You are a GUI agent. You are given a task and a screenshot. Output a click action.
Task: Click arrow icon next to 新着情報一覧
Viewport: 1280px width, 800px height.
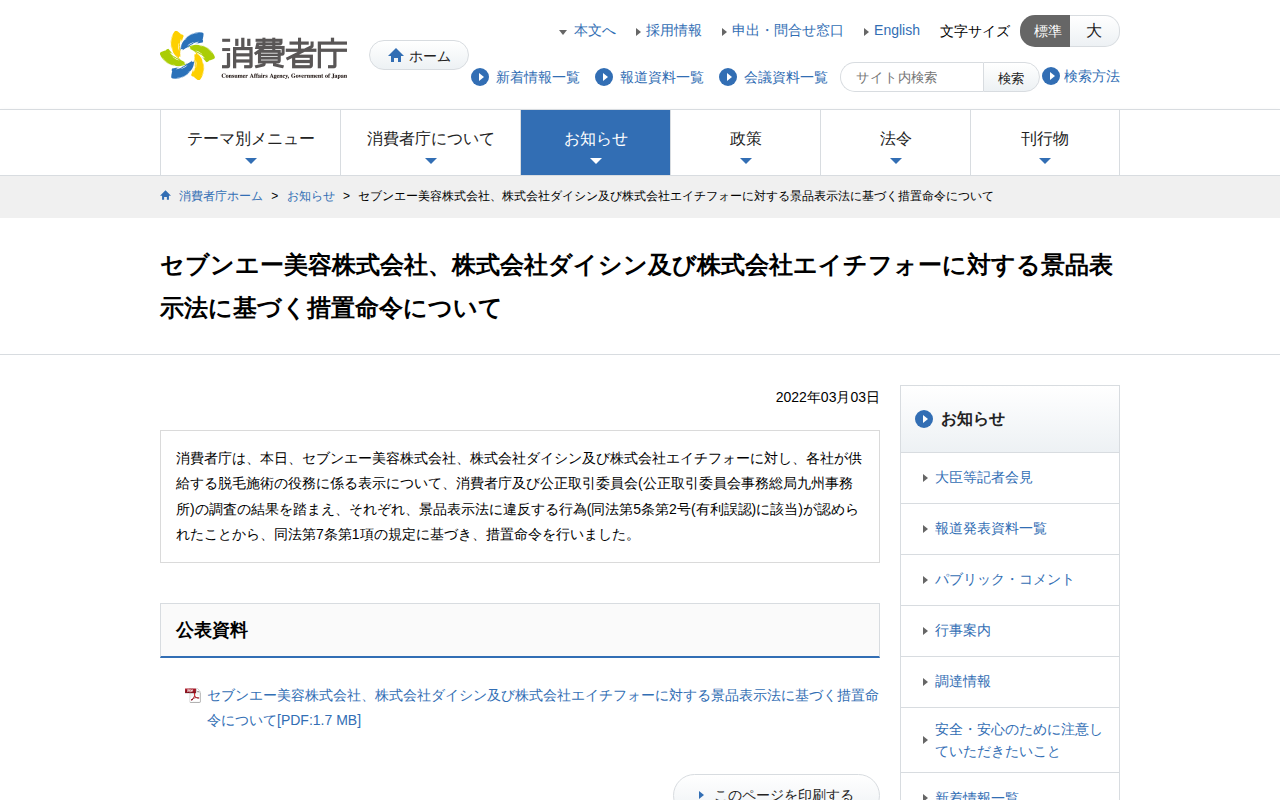480,77
